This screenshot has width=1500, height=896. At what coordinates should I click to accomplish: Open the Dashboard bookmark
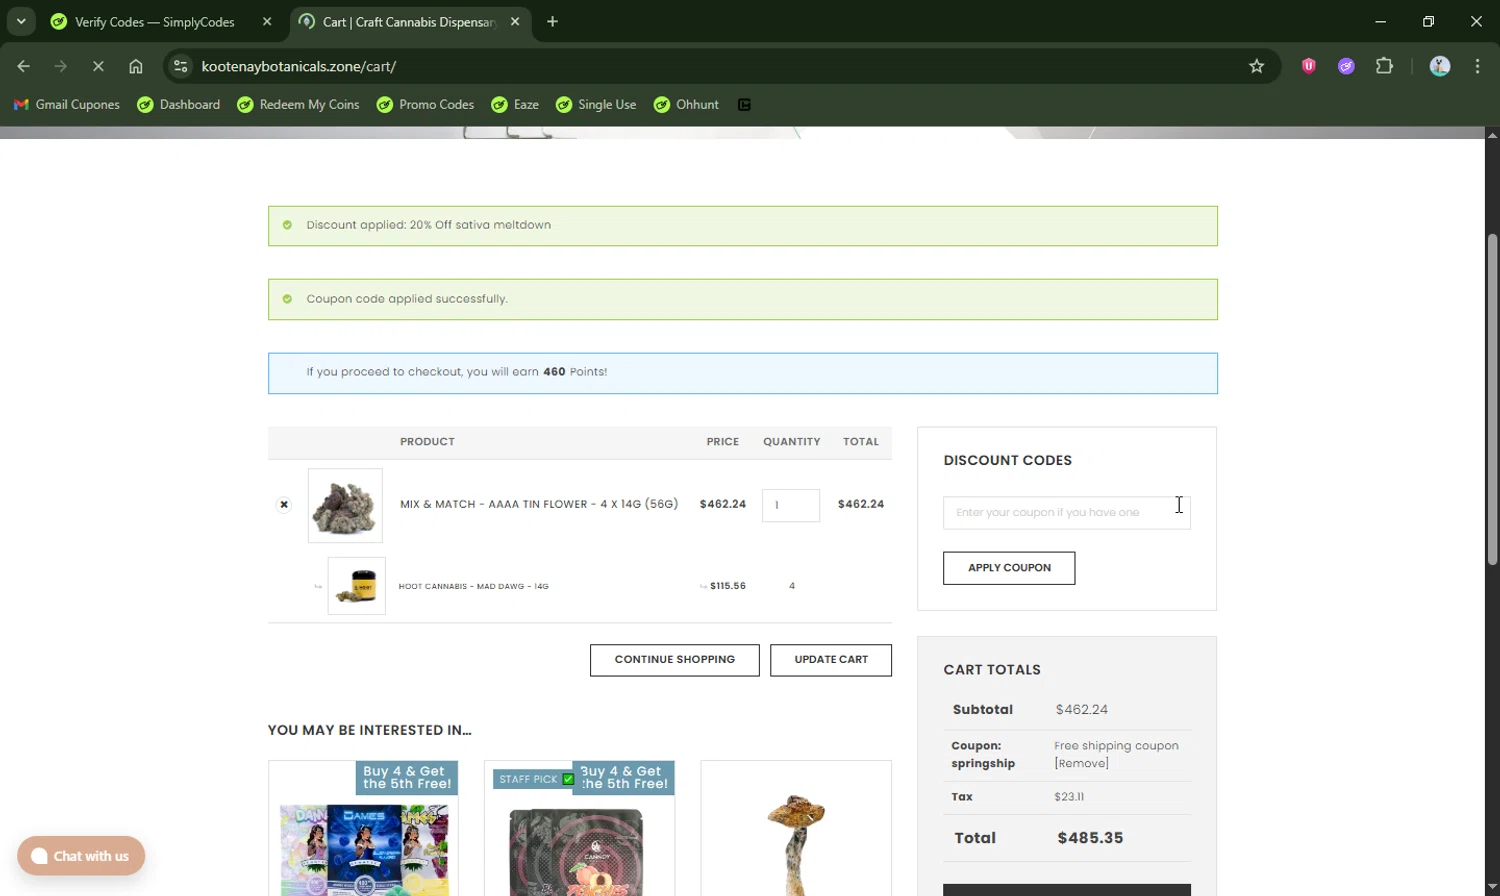tap(179, 104)
